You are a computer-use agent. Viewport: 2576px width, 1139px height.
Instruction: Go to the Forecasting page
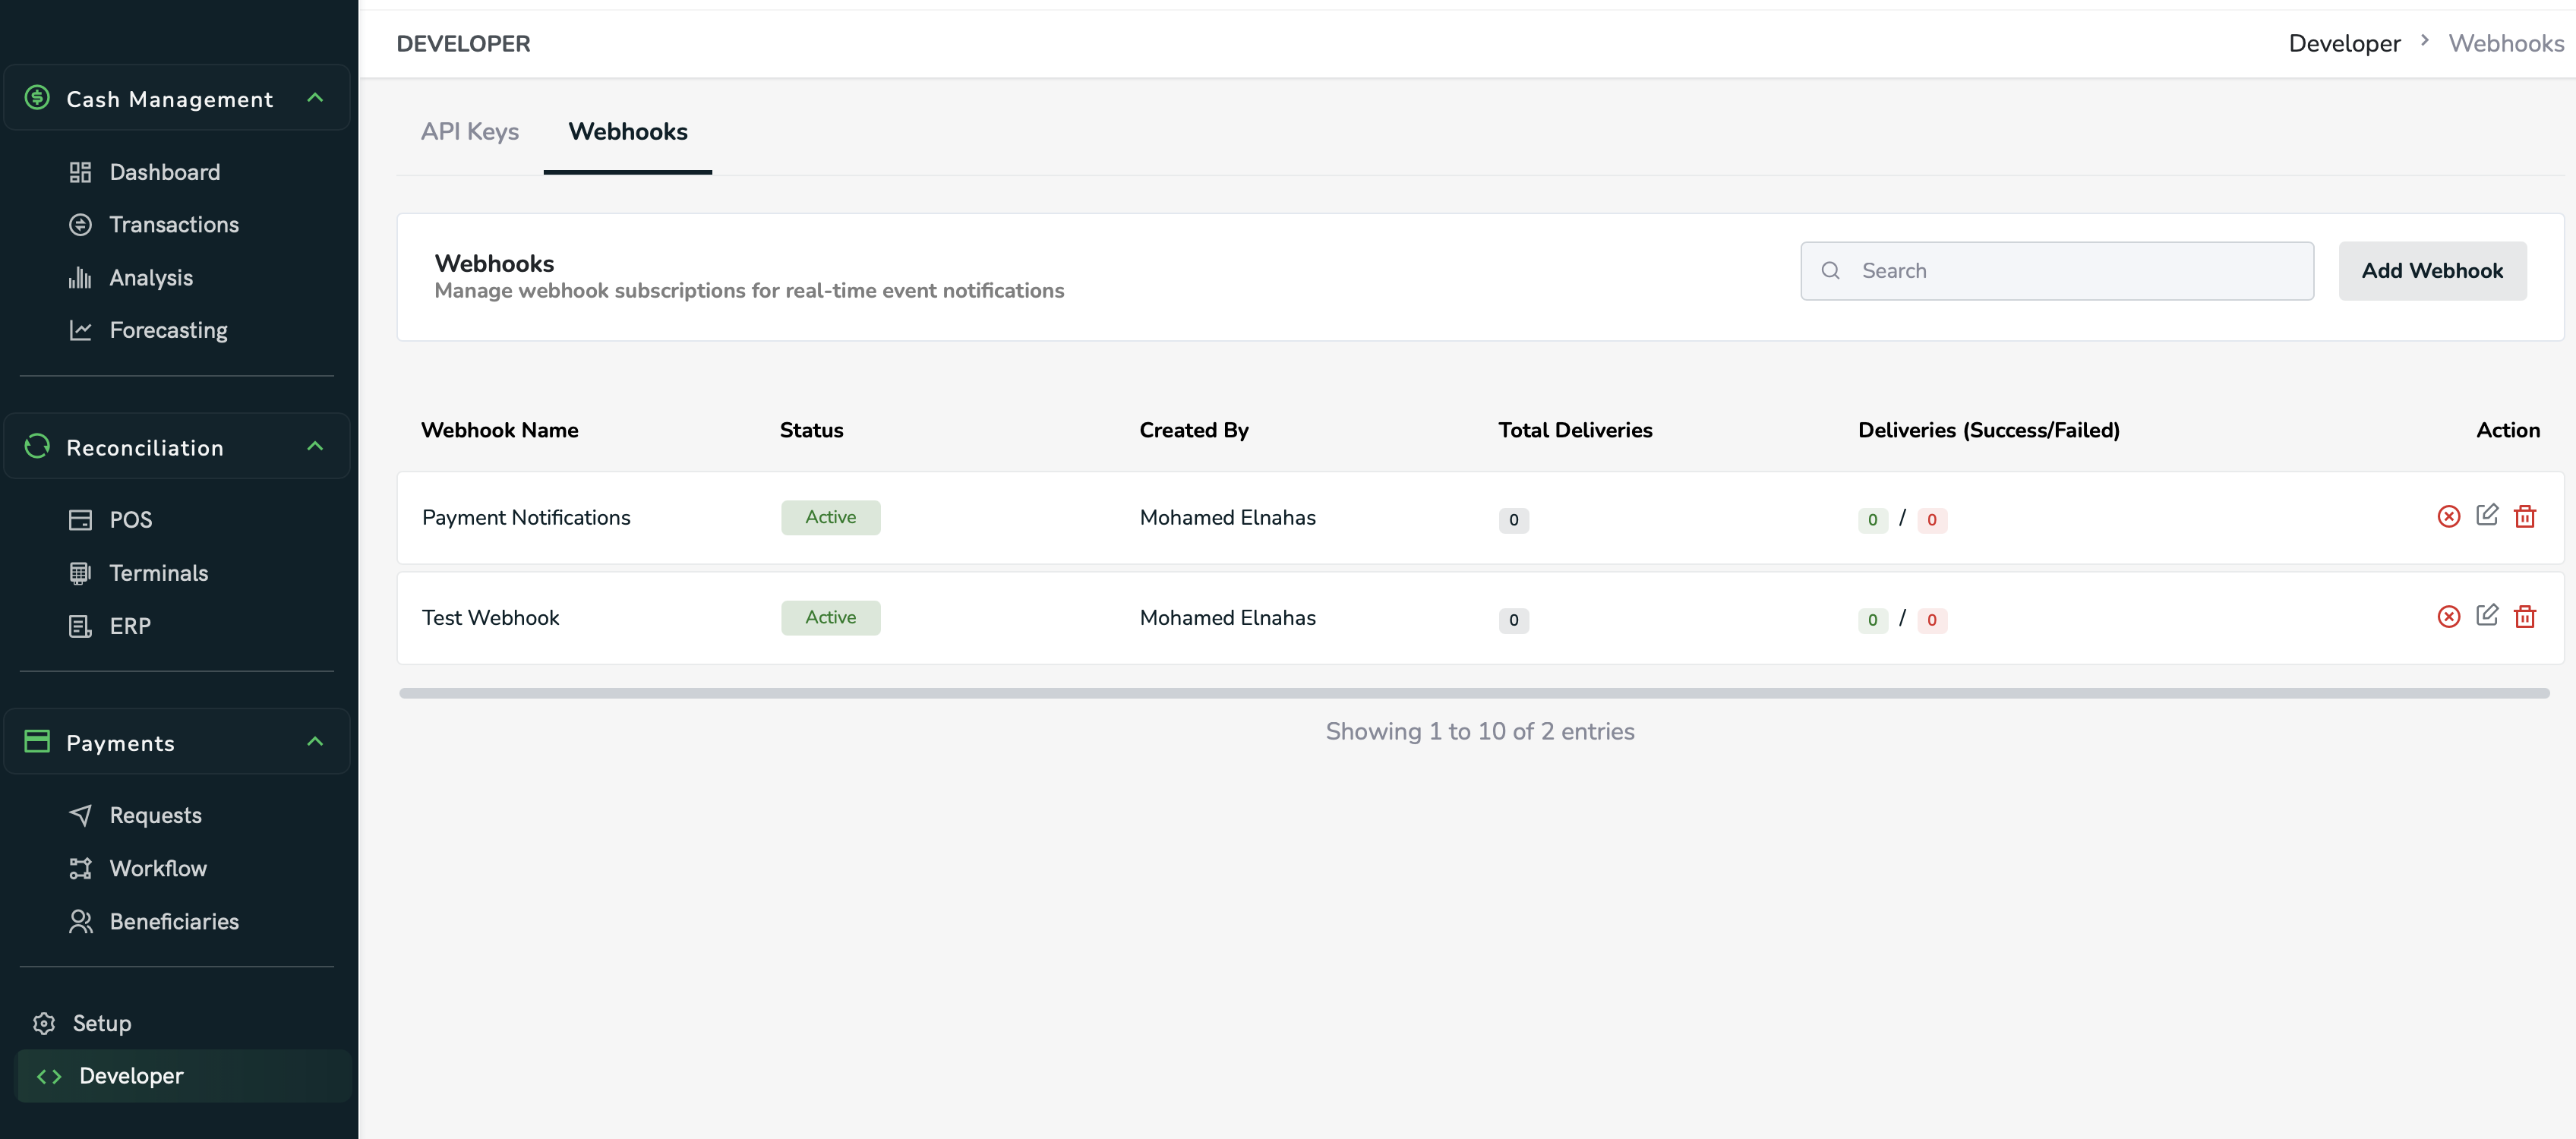click(168, 330)
